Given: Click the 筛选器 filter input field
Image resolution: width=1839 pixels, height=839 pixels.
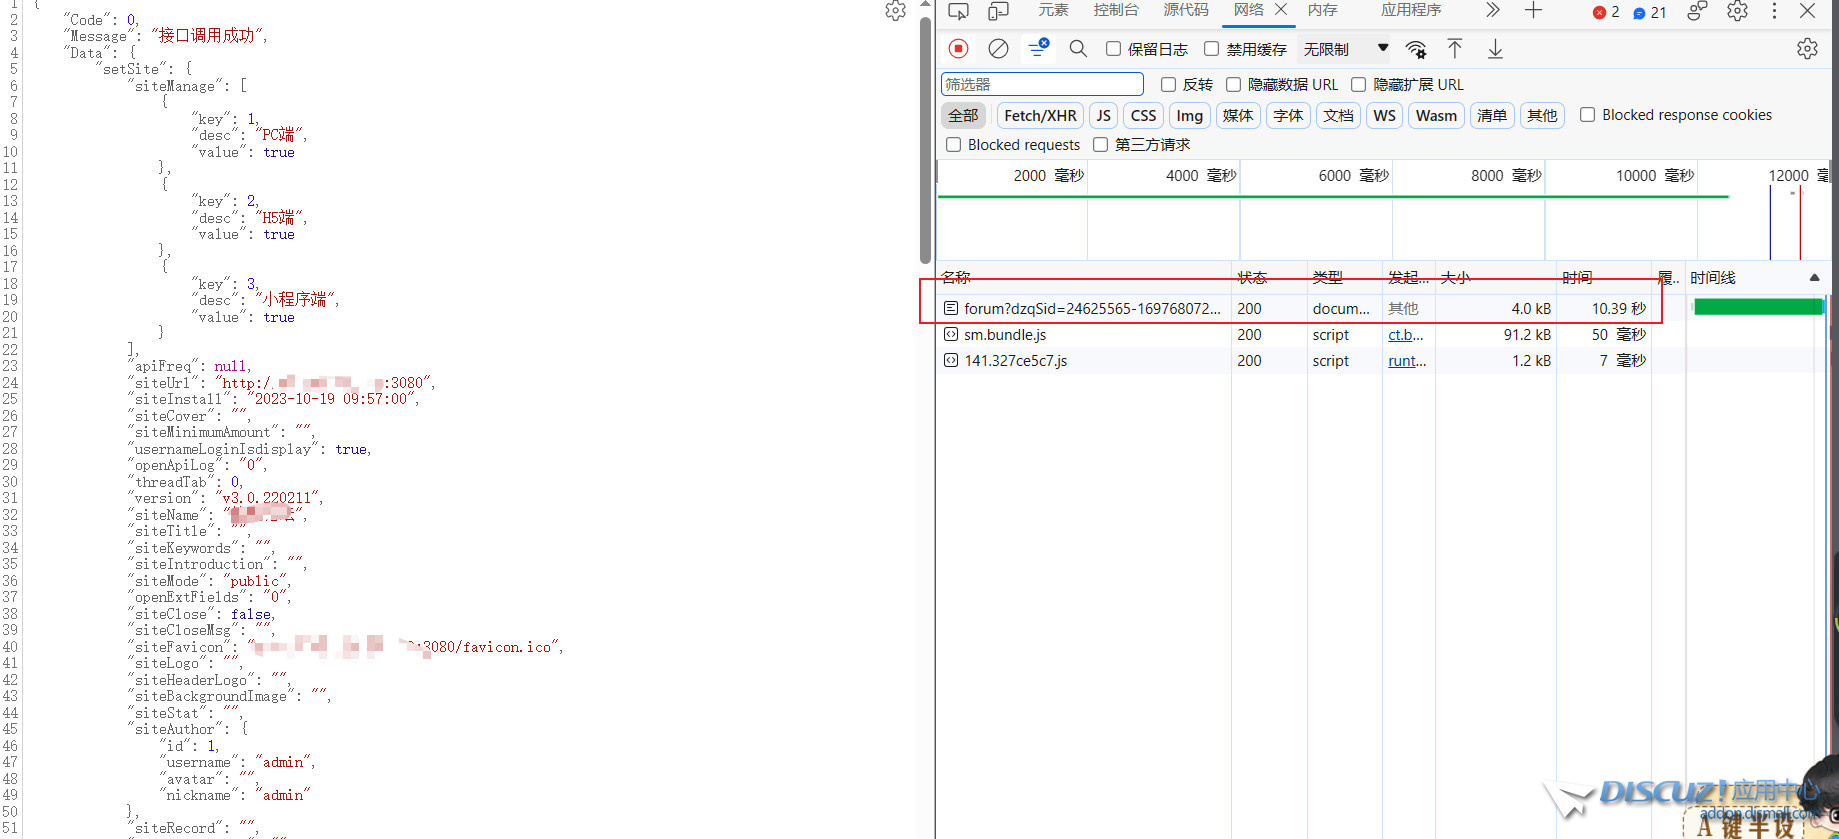Looking at the screenshot, I should tap(1042, 84).
